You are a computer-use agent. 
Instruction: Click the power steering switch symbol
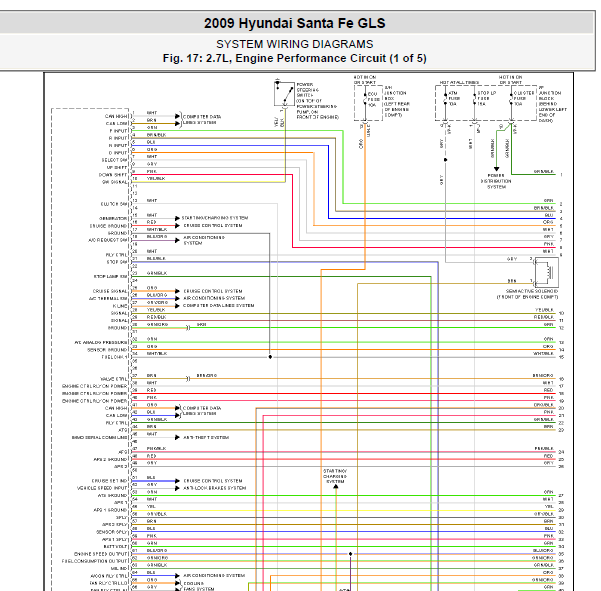tap(284, 94)
